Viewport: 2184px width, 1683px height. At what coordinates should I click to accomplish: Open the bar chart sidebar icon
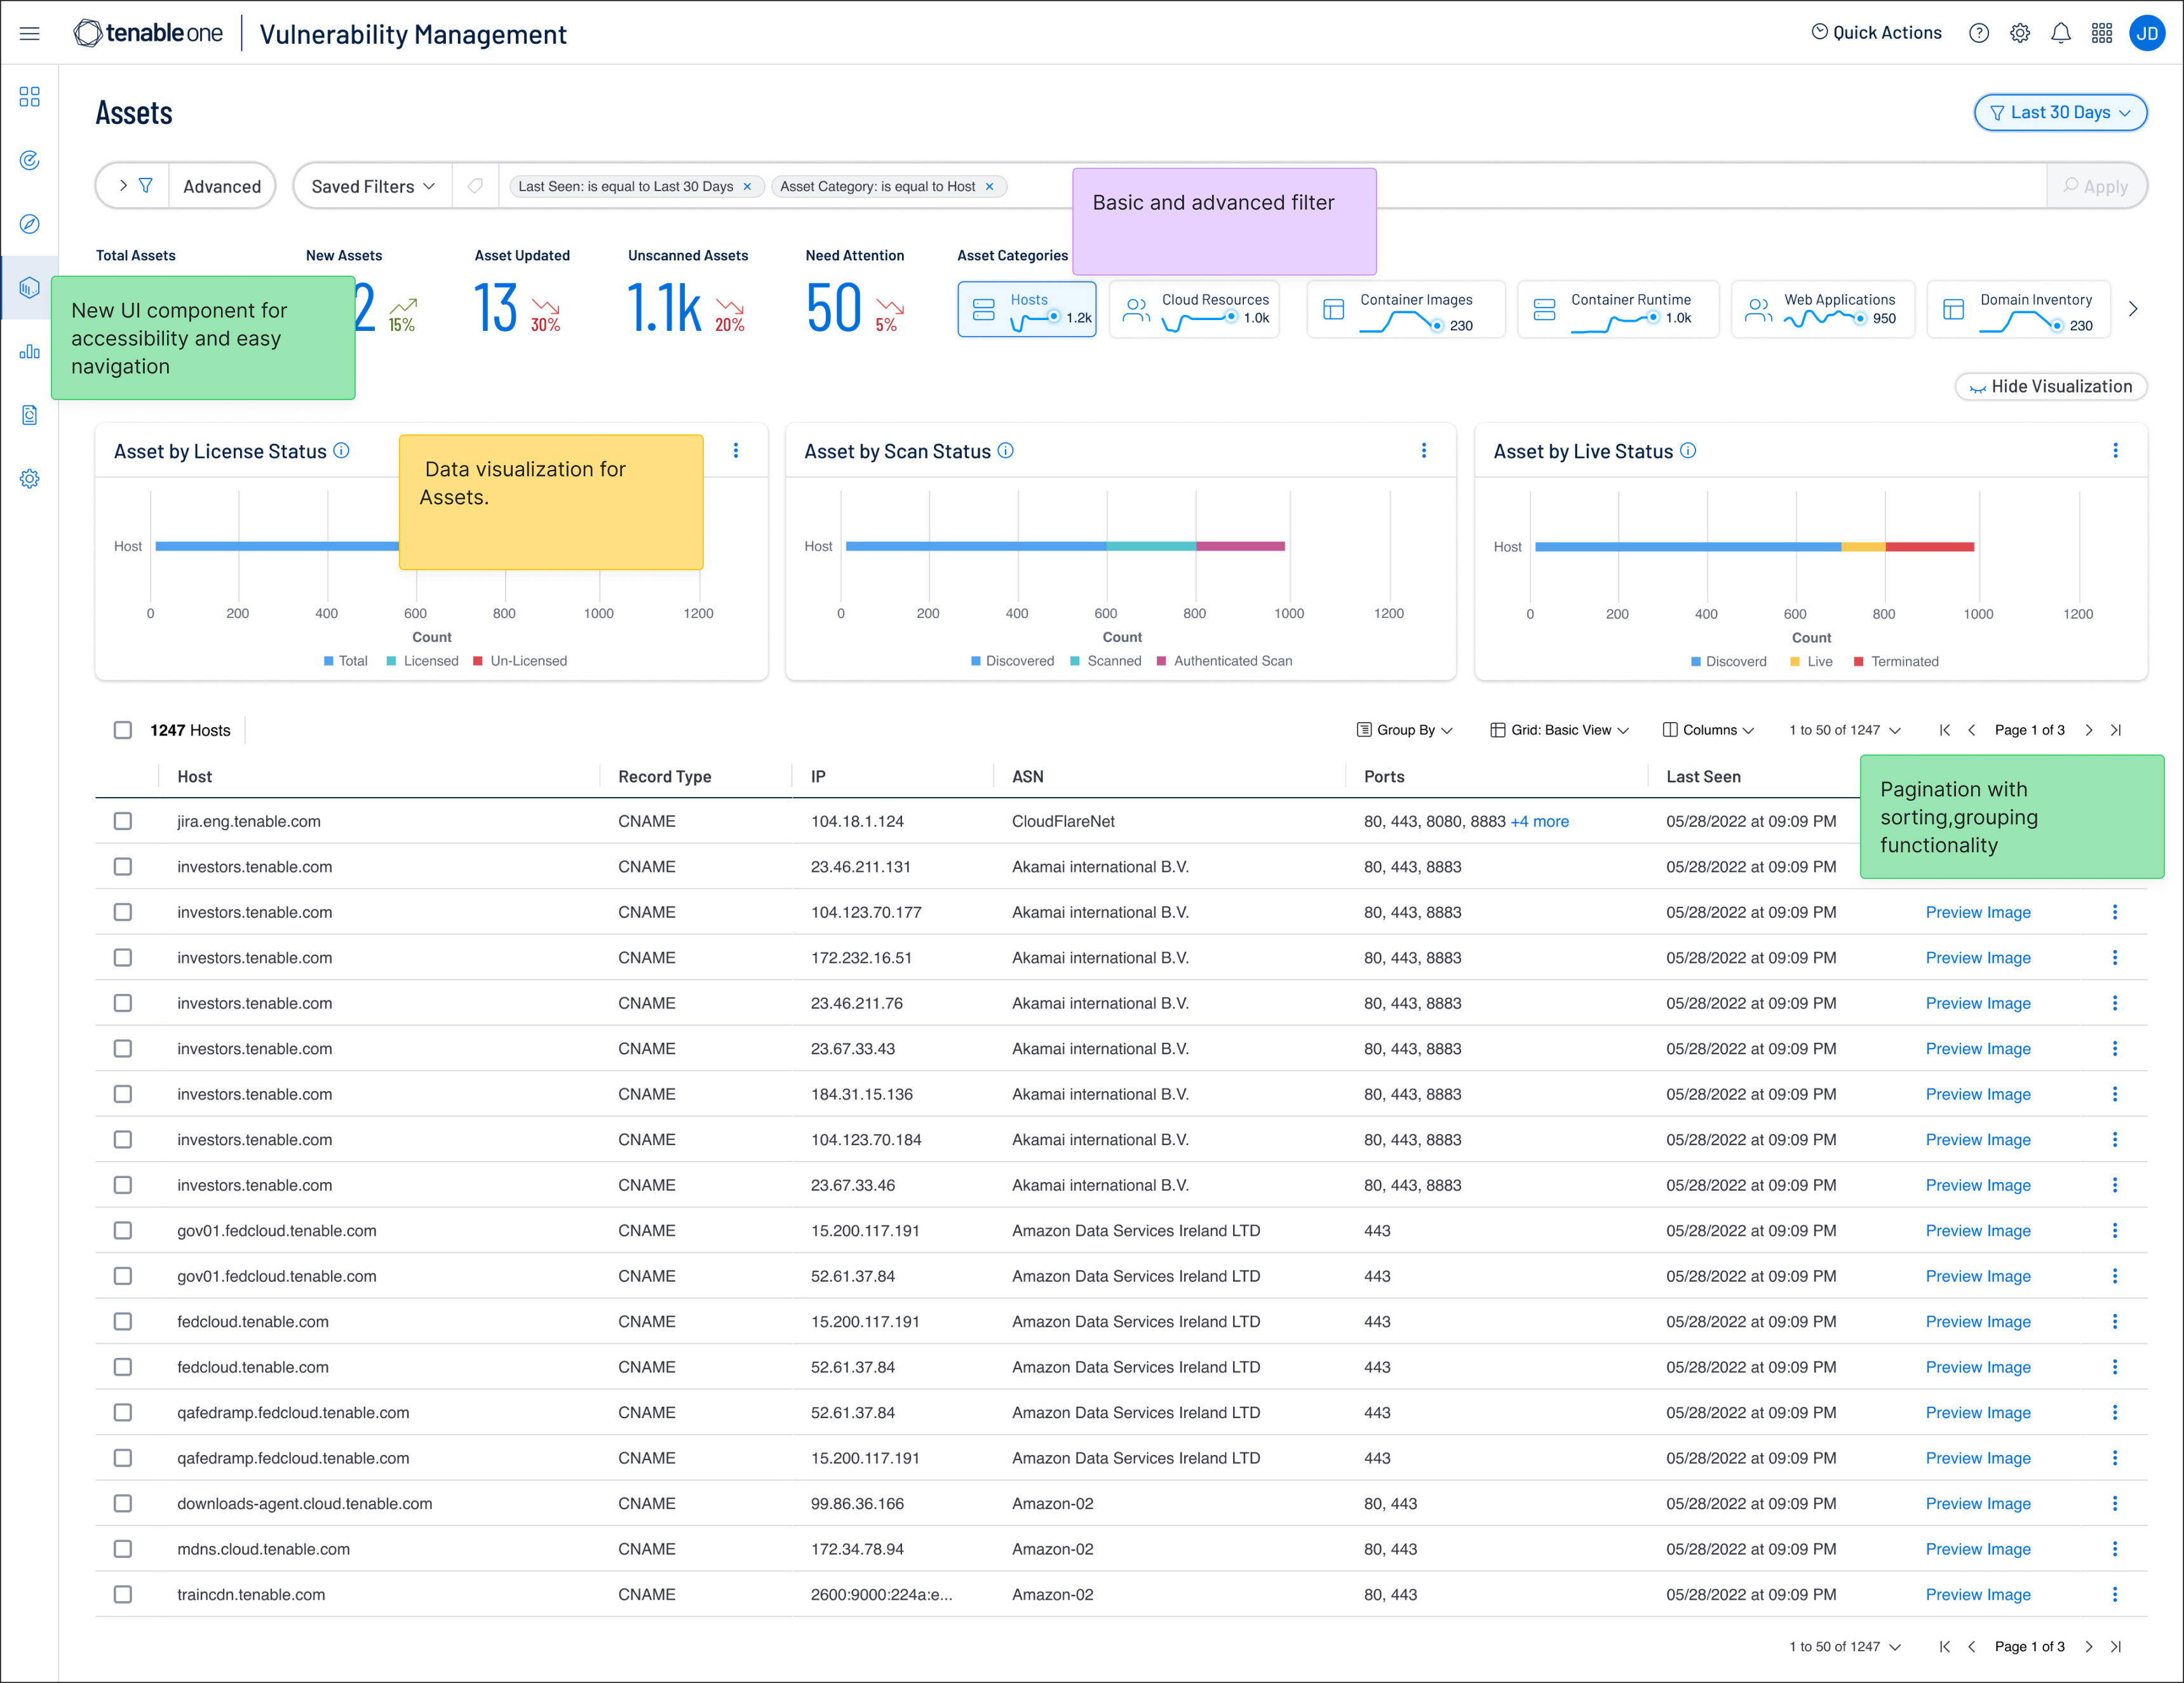[x=29, y=351]
